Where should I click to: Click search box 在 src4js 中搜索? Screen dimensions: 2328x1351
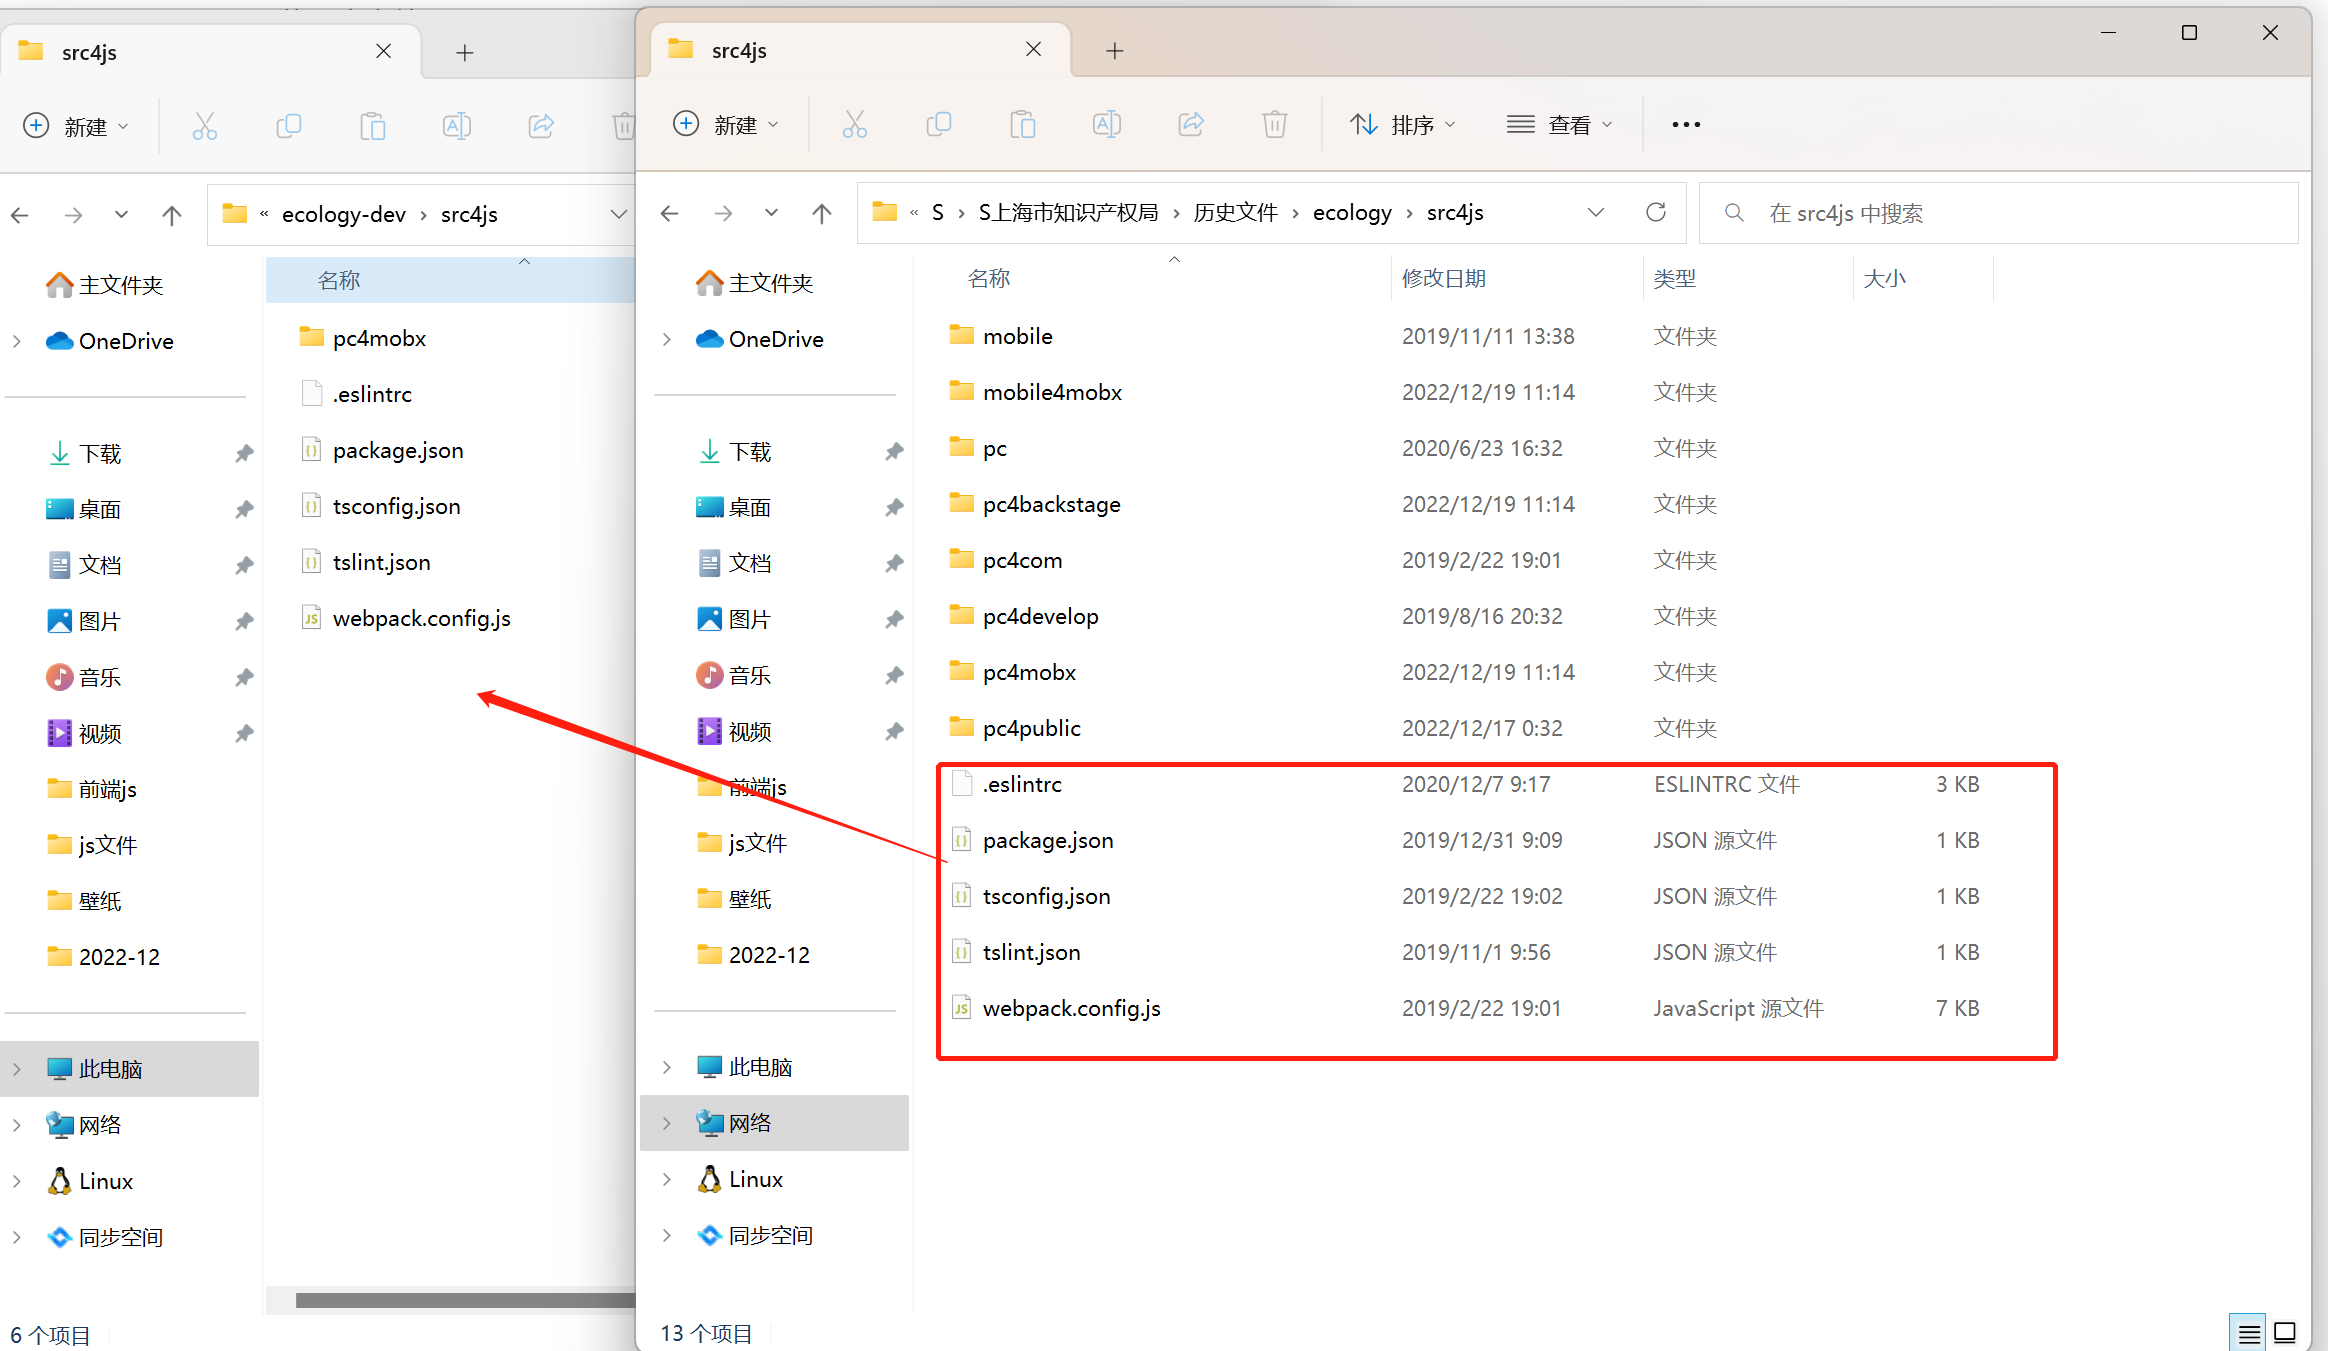coord(1999,213)
